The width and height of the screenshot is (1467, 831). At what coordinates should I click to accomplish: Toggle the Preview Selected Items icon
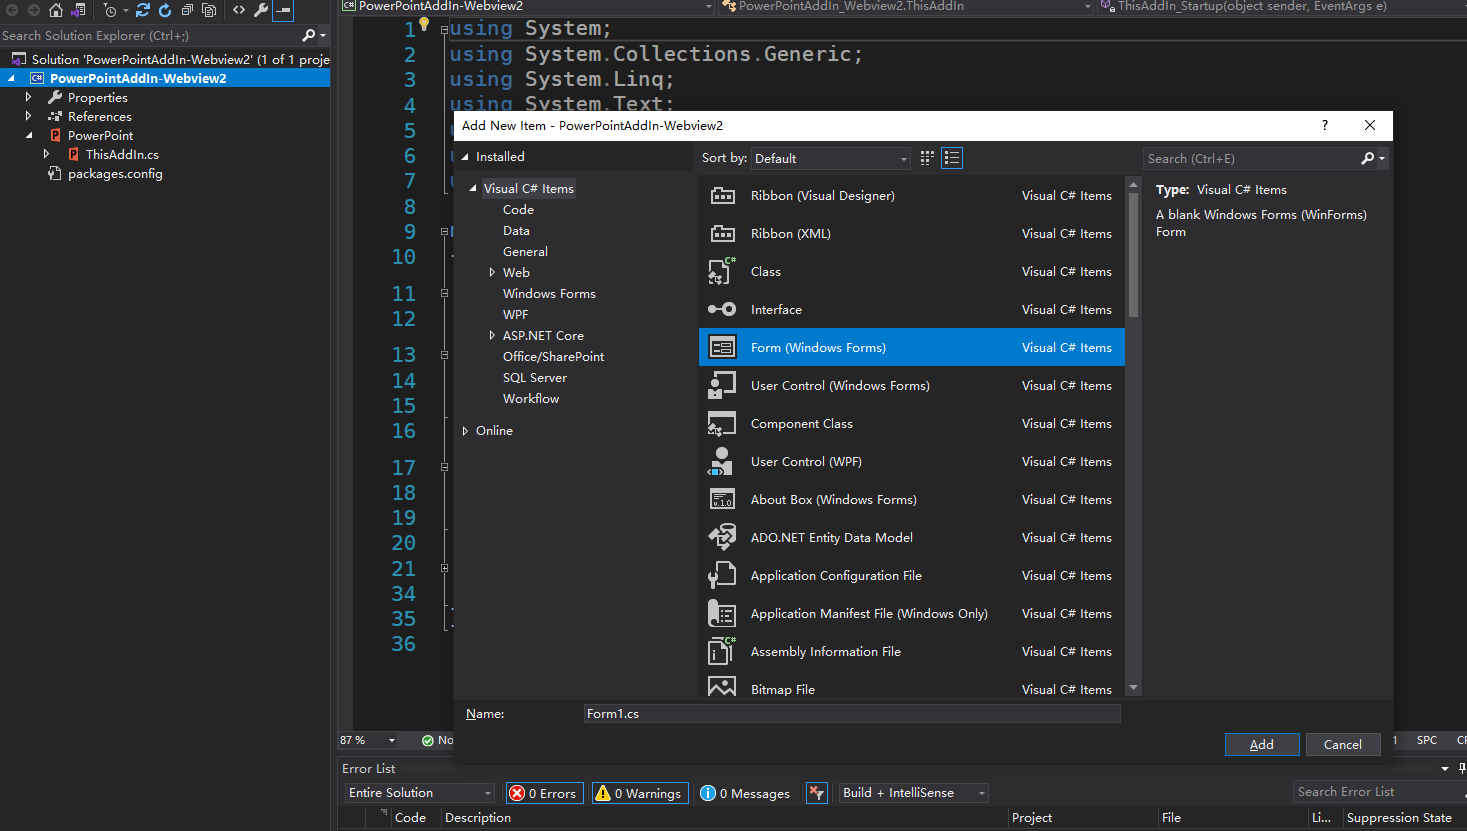[x=283, y=10]
